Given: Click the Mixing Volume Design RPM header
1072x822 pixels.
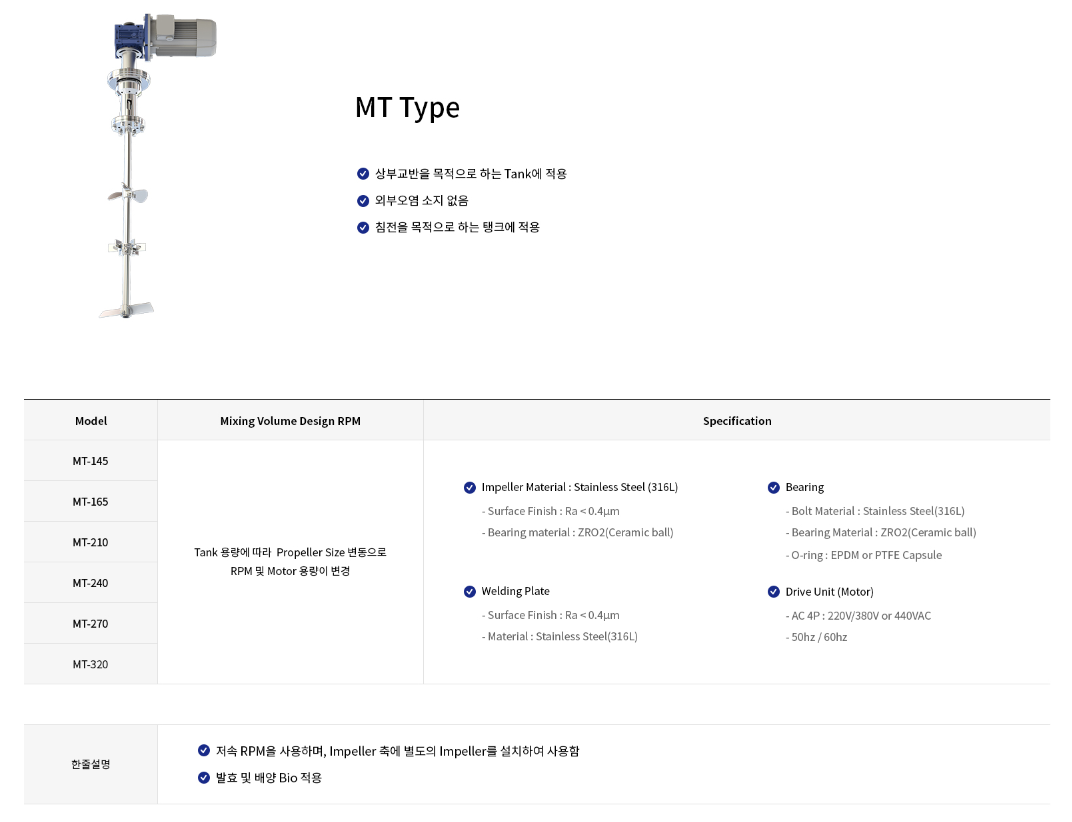Looking at the screenshot, I should (x=290, y=421).
